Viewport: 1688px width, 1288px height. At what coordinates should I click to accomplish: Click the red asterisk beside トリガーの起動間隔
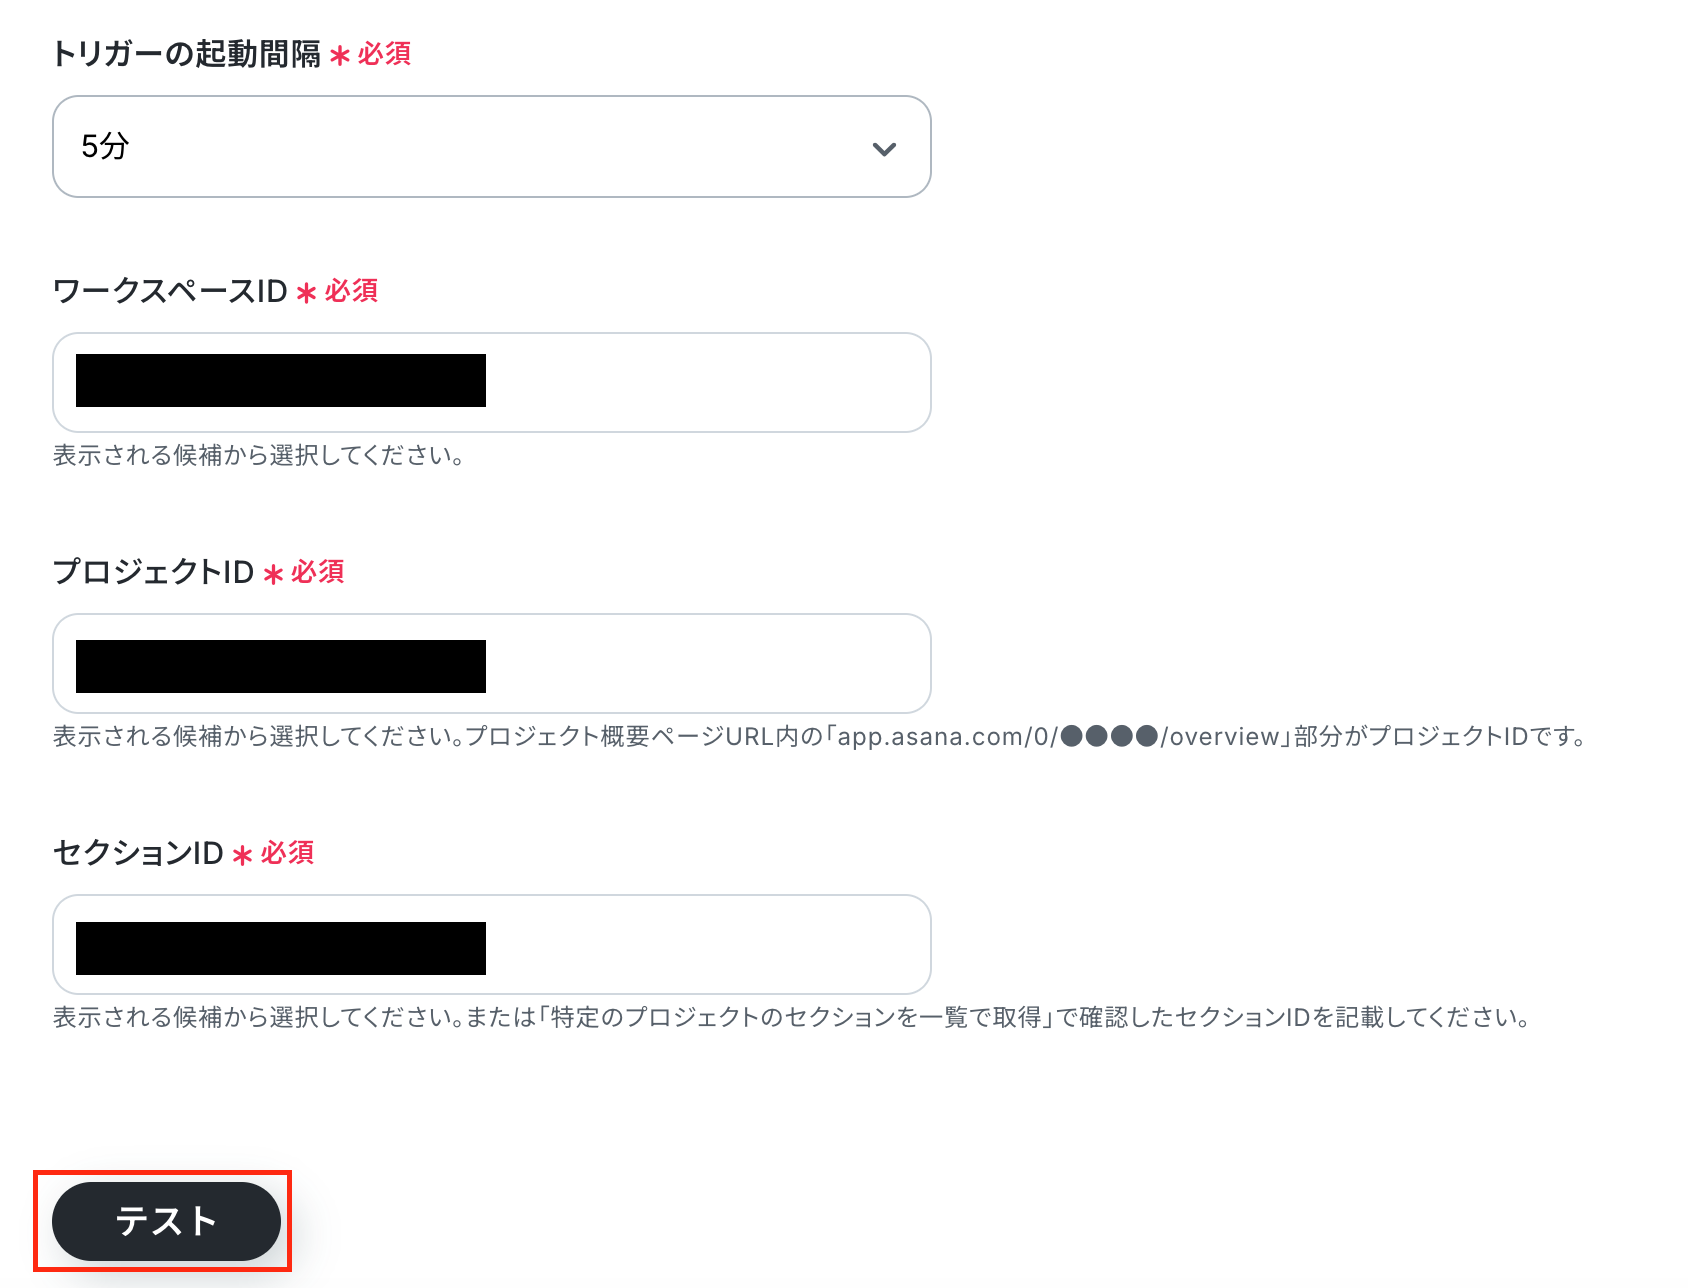click(340, 55)
